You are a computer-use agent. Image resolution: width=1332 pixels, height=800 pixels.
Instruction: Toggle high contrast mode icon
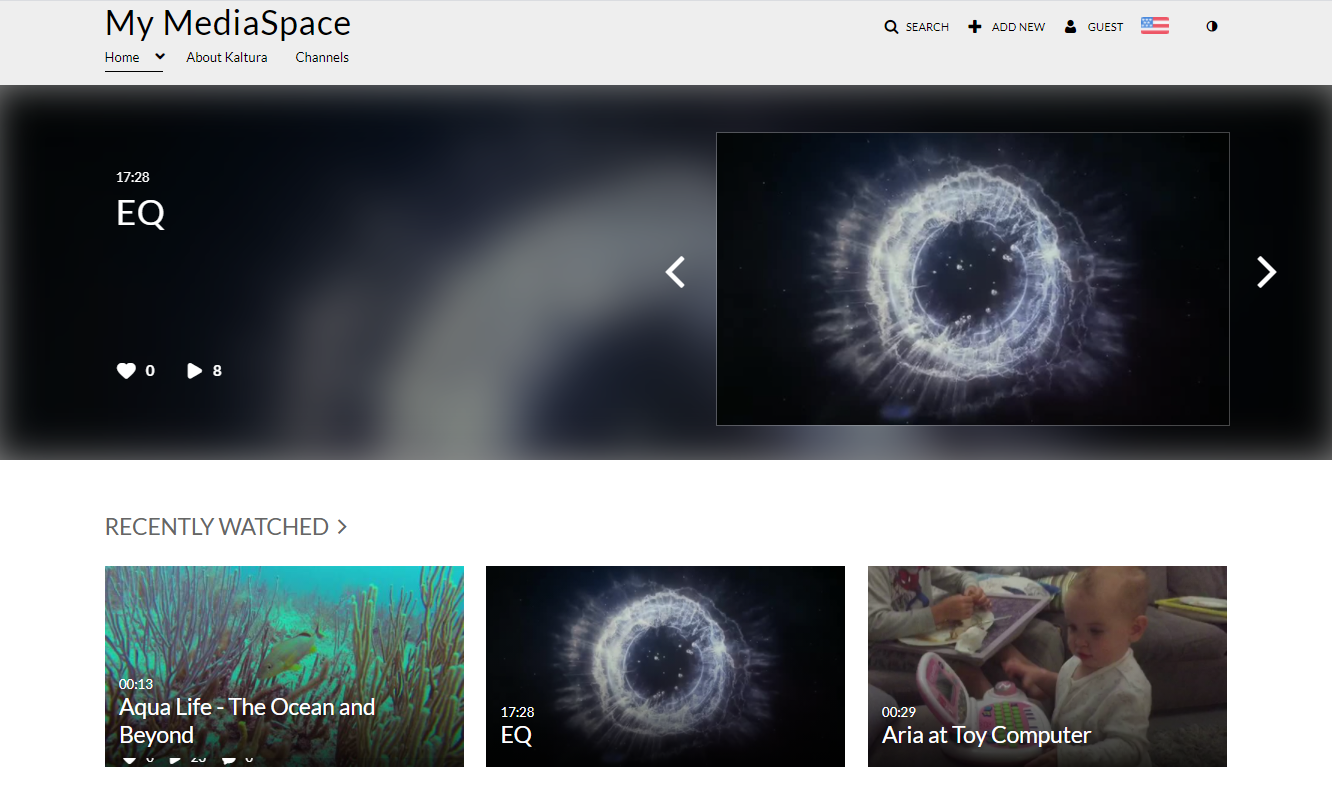[x=1212, y=27]
